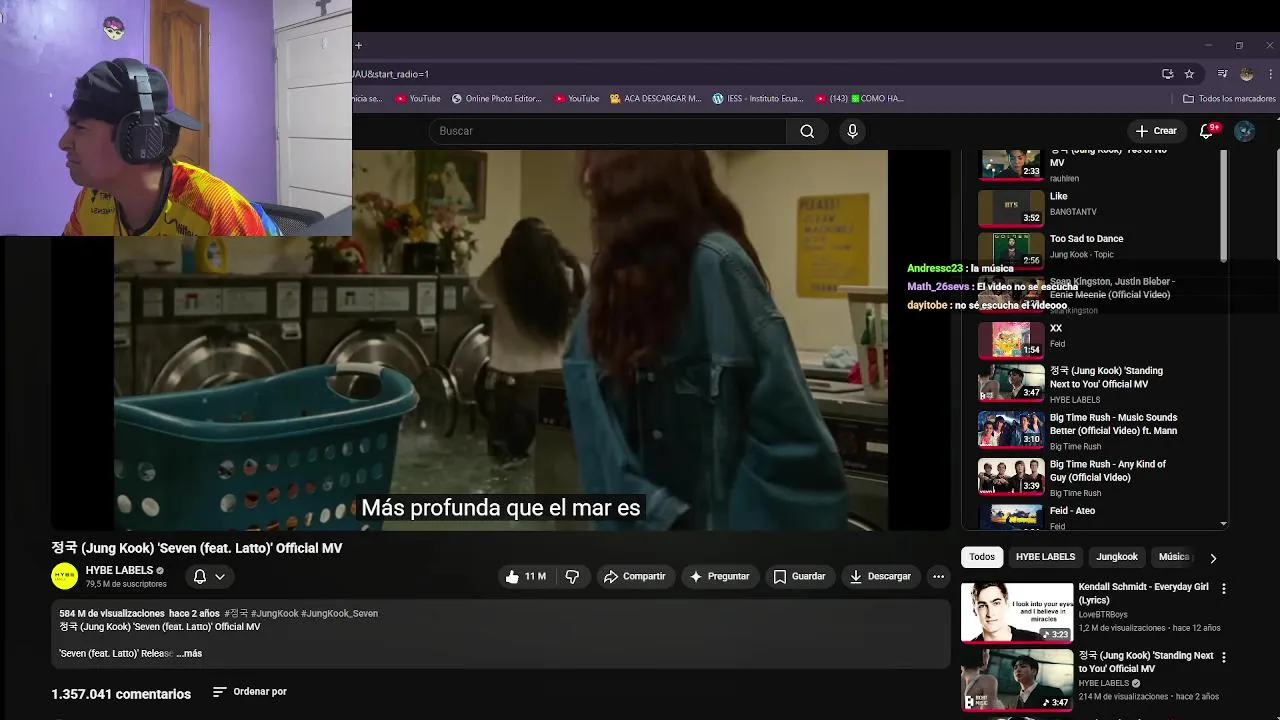Click the install app icon in address bar
Viewport: 1280px width, 720px height.
pos(1167,74)
